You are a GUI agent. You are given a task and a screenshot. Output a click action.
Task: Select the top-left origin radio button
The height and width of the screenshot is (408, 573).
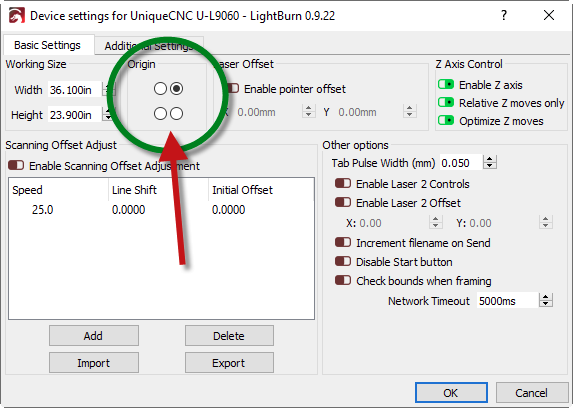160,88
